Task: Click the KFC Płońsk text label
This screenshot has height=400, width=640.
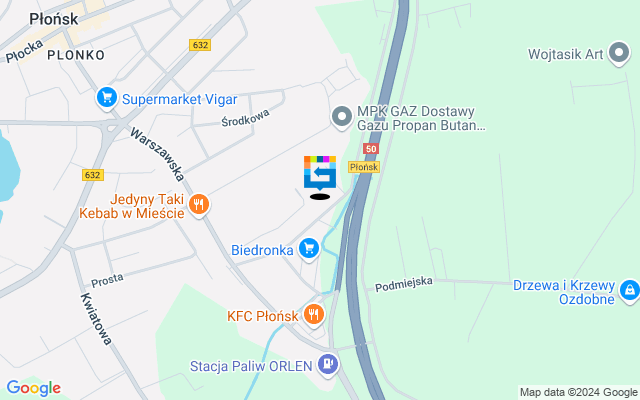Action: (x=263, y=316)
